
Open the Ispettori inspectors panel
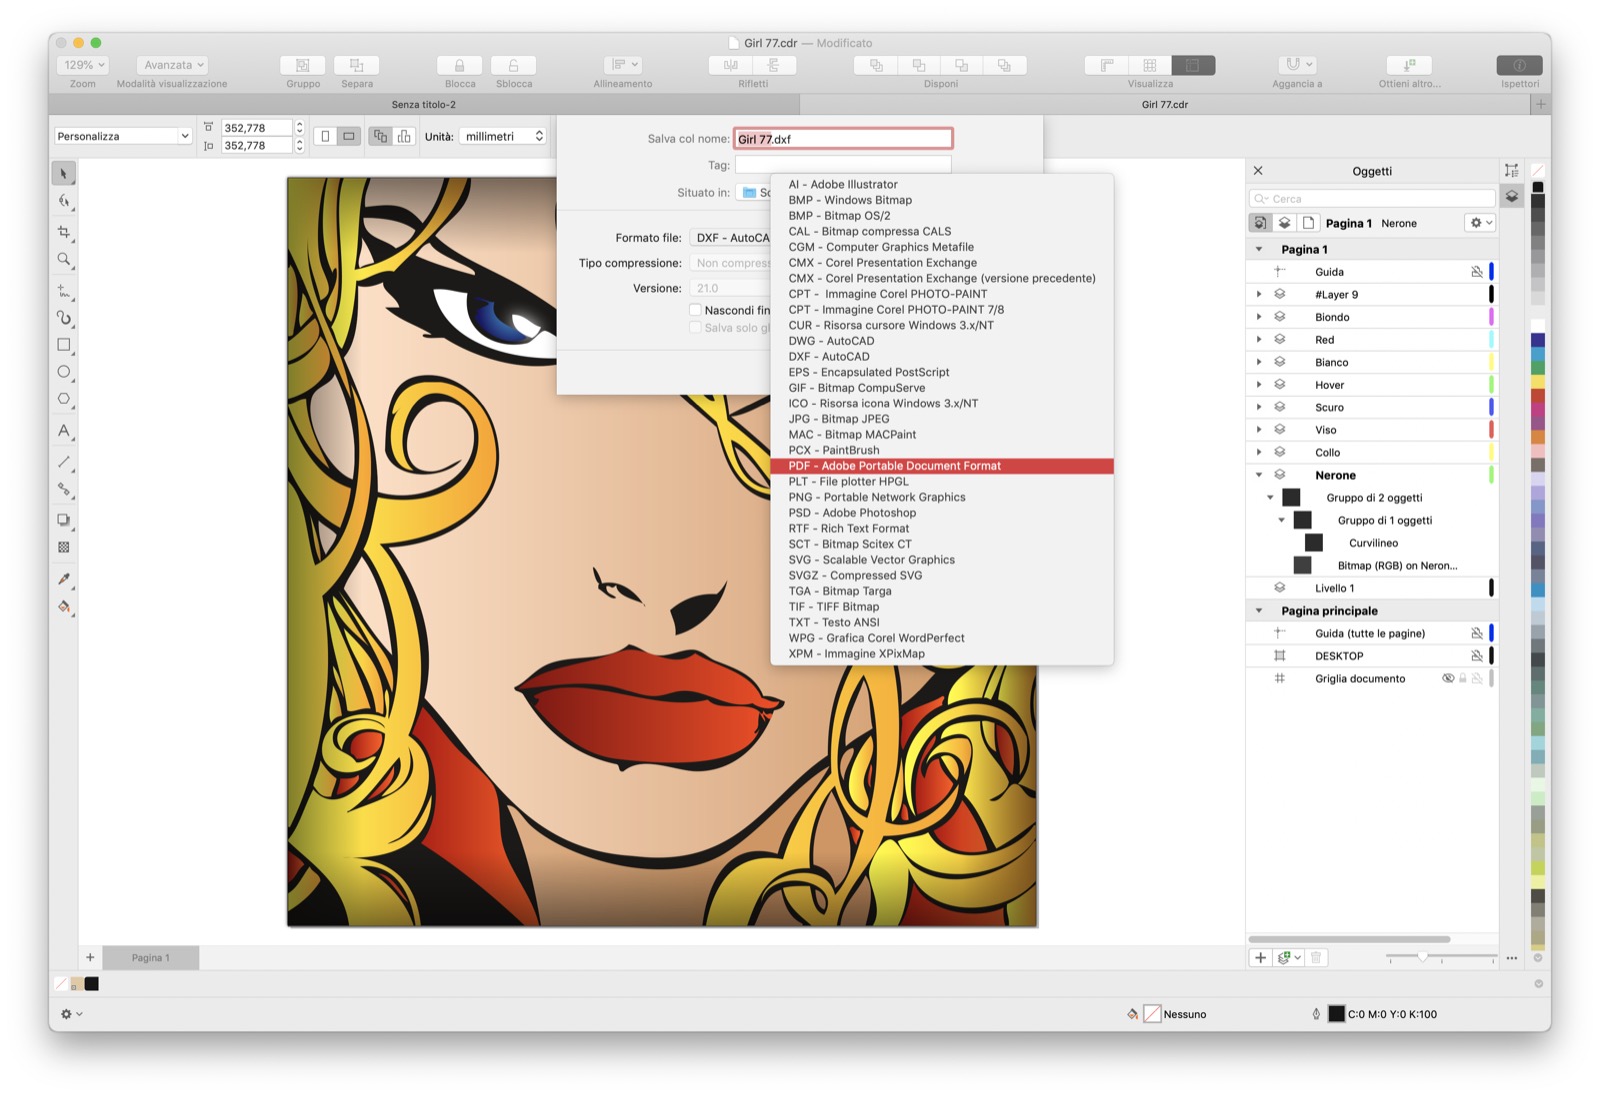click(x=1519, y=65)
